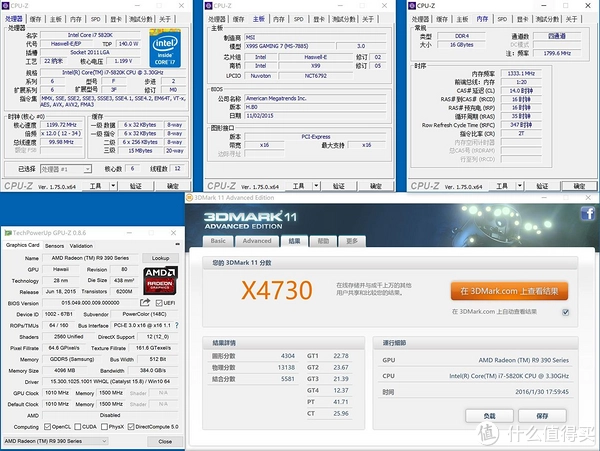The height and width of the screenshot is (451, 600).
Task: Open the Sensors tab in GPU-Z
Action: [x=54, y=246]
